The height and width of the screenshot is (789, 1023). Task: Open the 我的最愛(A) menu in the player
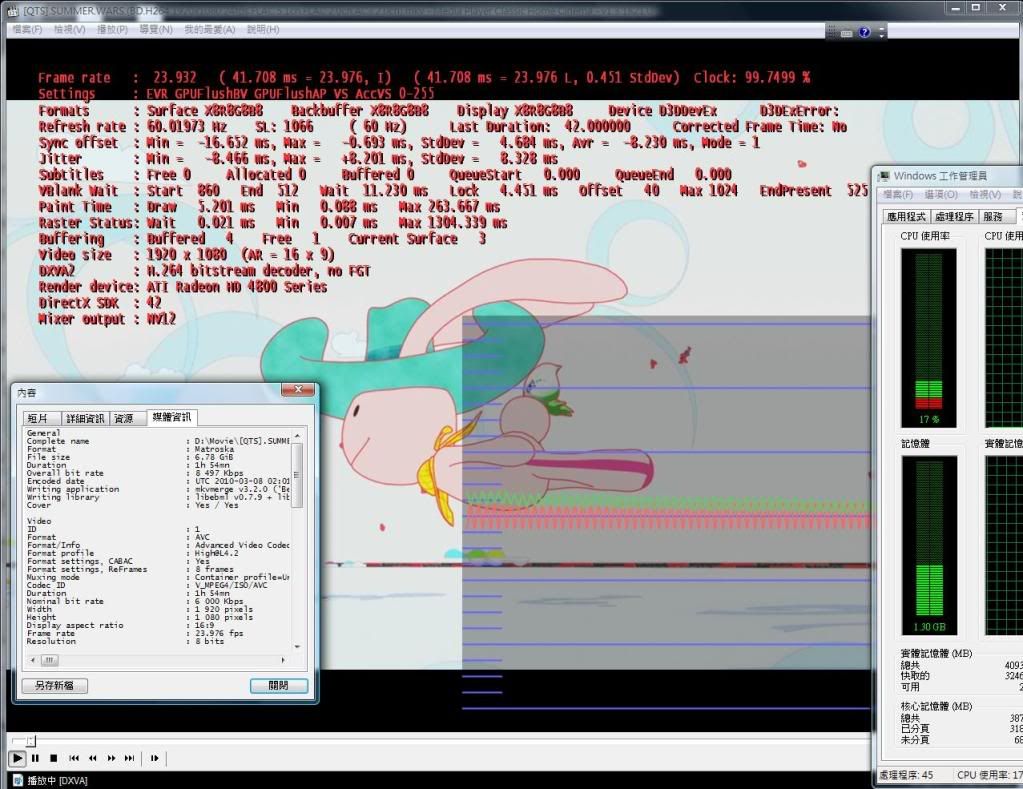click(x=209, y=29)
